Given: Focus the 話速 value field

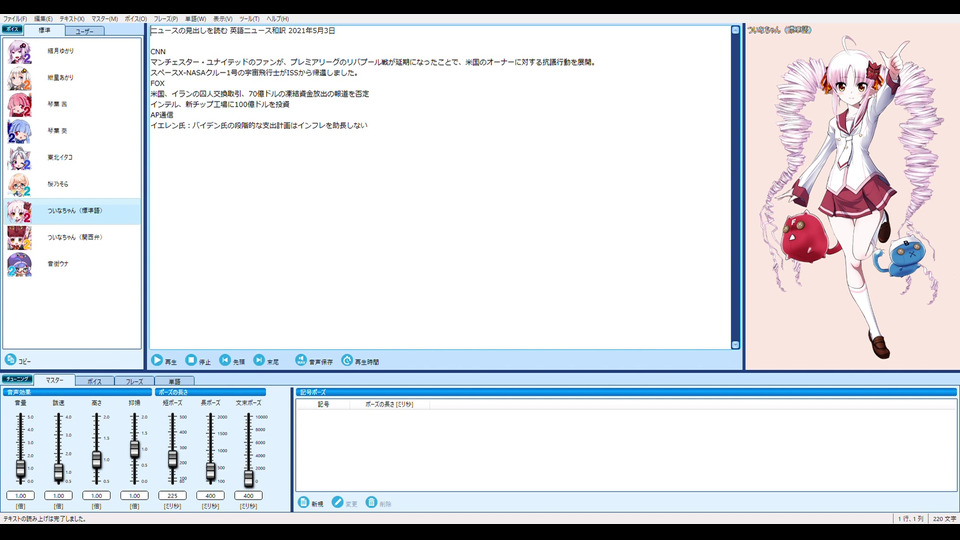Looking at the screenshot, I should tap(58, 495).
